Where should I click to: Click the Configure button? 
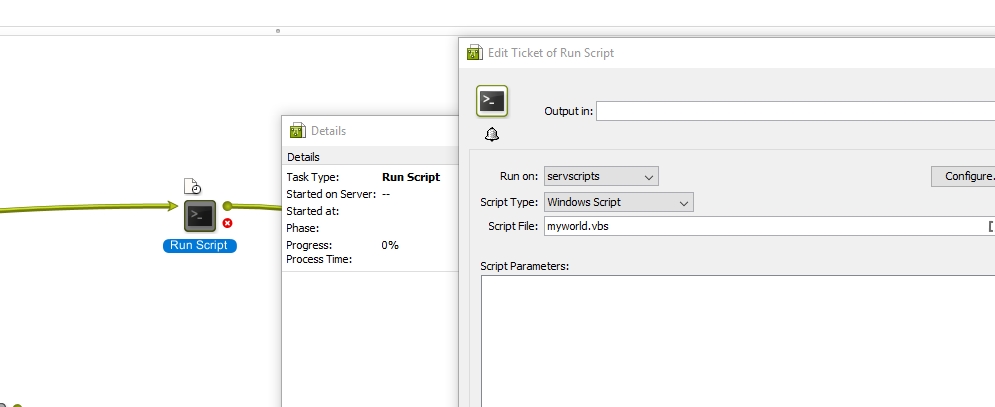(x=962, y=177)
